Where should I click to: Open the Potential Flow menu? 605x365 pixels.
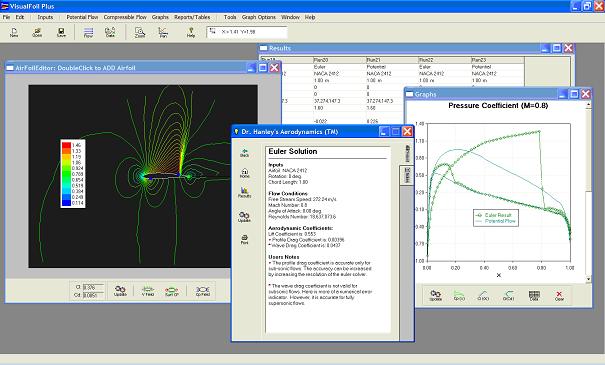[x=82, y=17]
